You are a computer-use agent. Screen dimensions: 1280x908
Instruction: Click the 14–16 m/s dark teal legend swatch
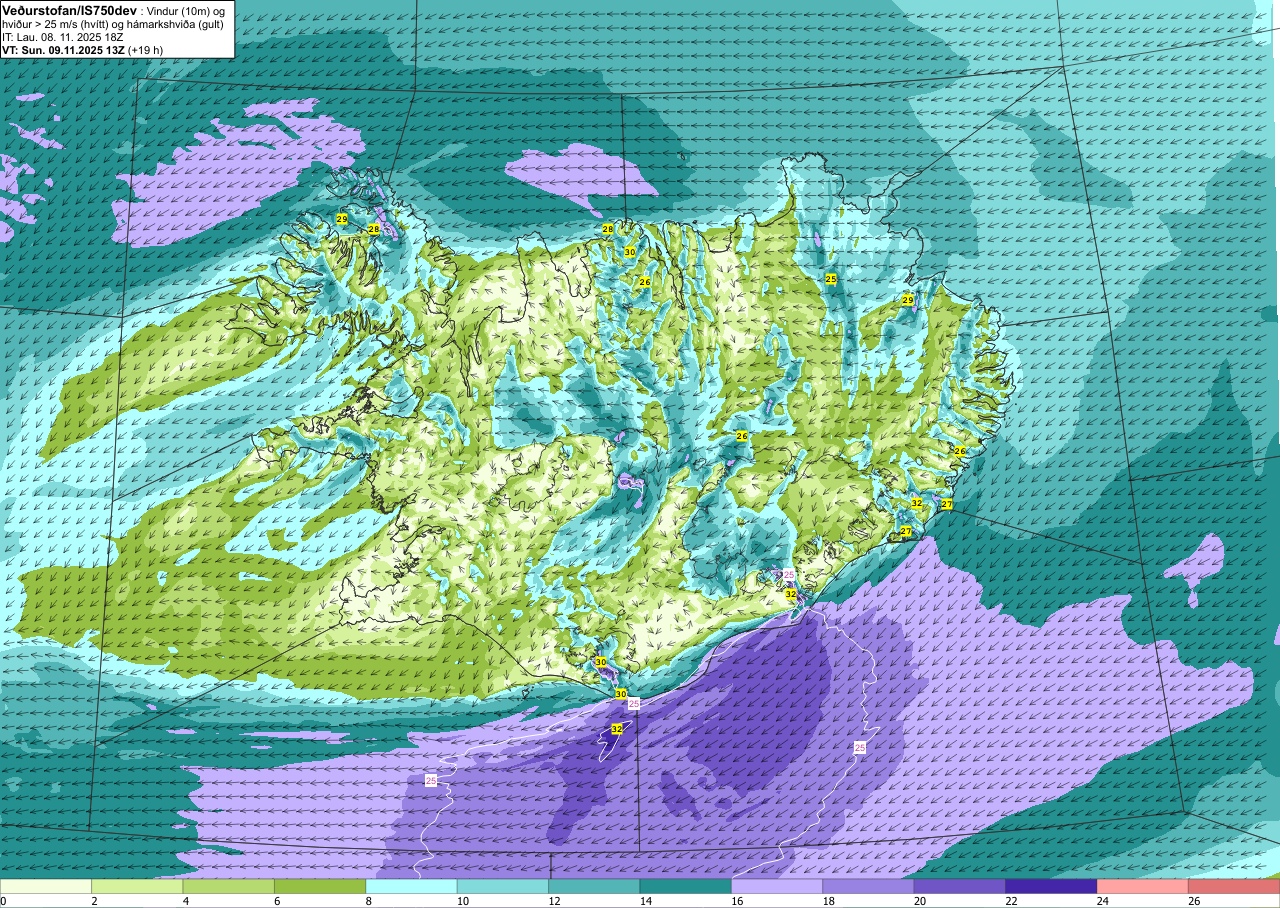click(685, 886)
